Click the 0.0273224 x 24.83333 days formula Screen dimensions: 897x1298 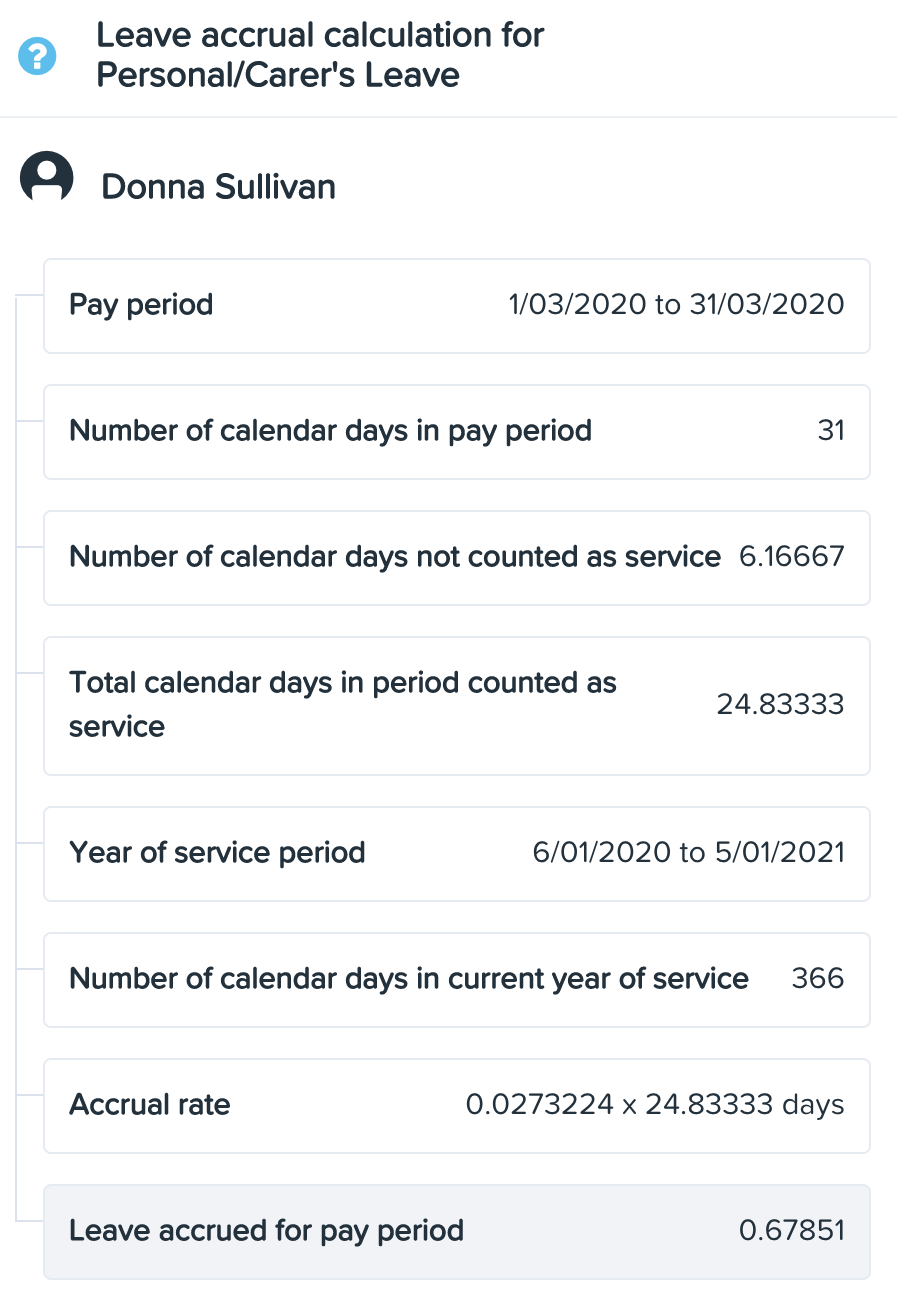coord(655,1105)
